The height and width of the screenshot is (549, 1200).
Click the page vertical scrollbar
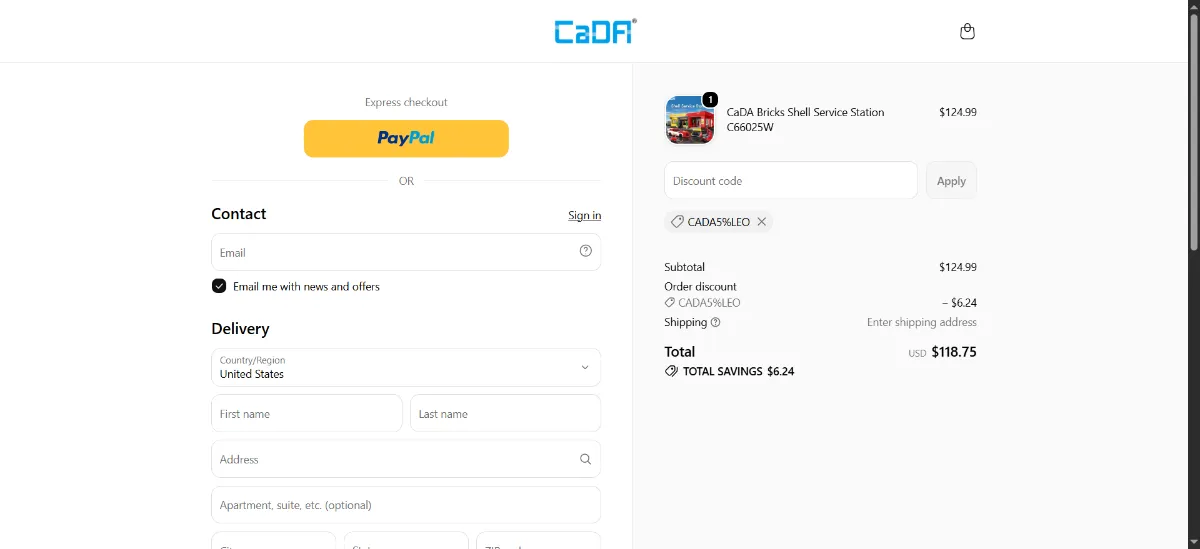(1193, 130)
